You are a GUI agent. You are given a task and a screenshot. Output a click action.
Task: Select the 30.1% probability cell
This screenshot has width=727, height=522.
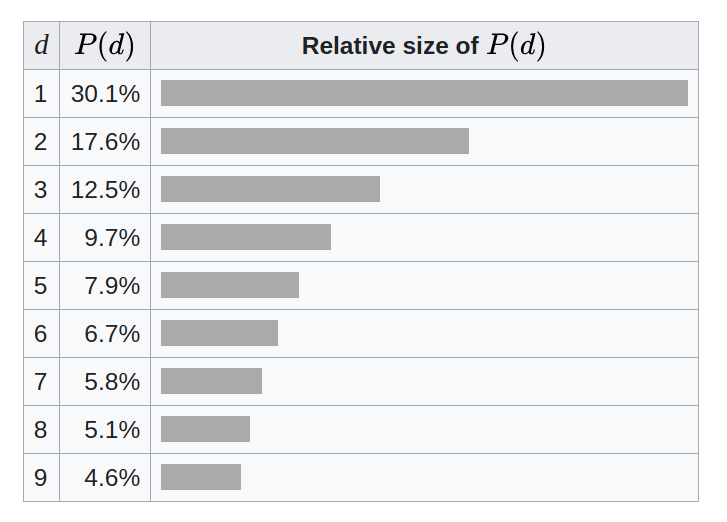point(105,94)
